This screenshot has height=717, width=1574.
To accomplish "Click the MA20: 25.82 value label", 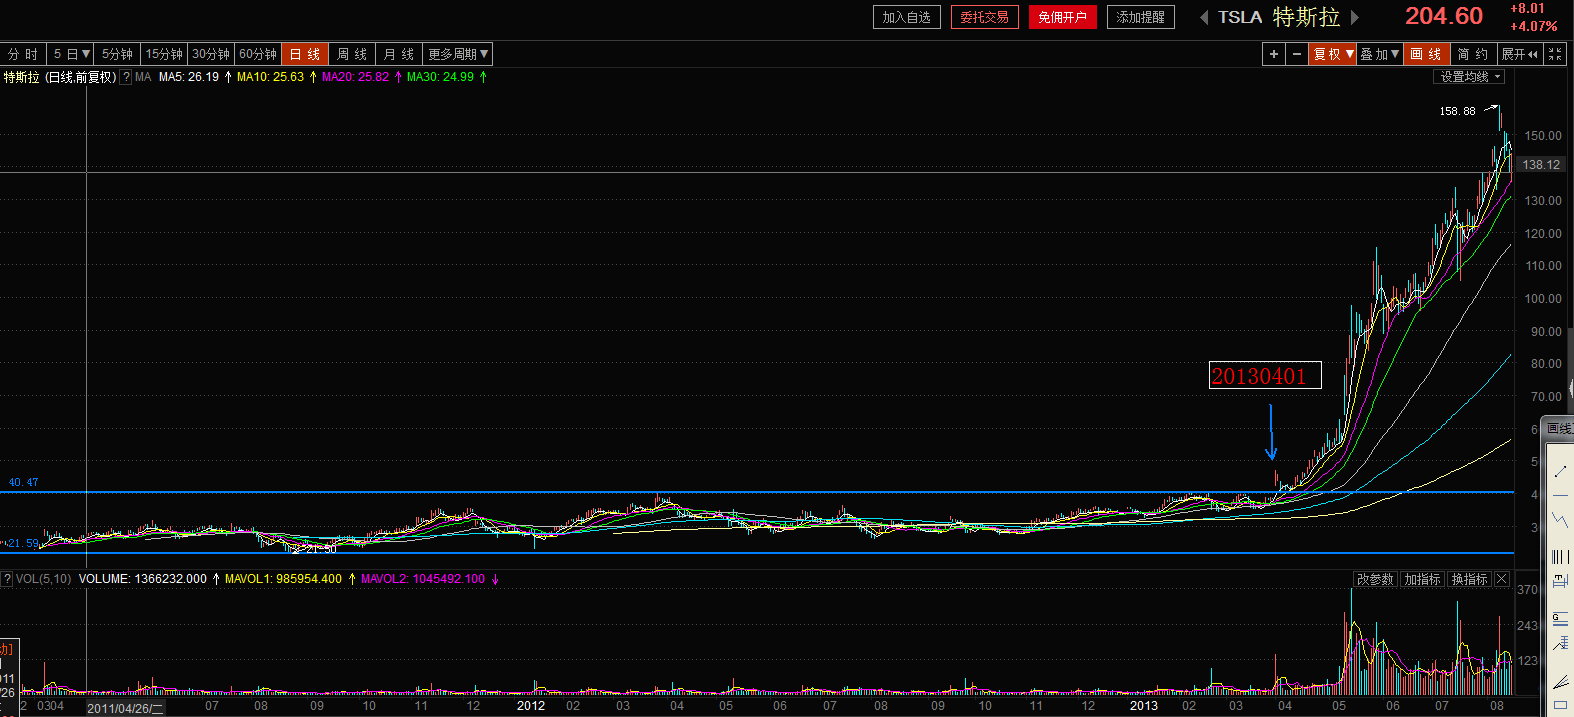I will pyautogui.click(x=355, y=77).
